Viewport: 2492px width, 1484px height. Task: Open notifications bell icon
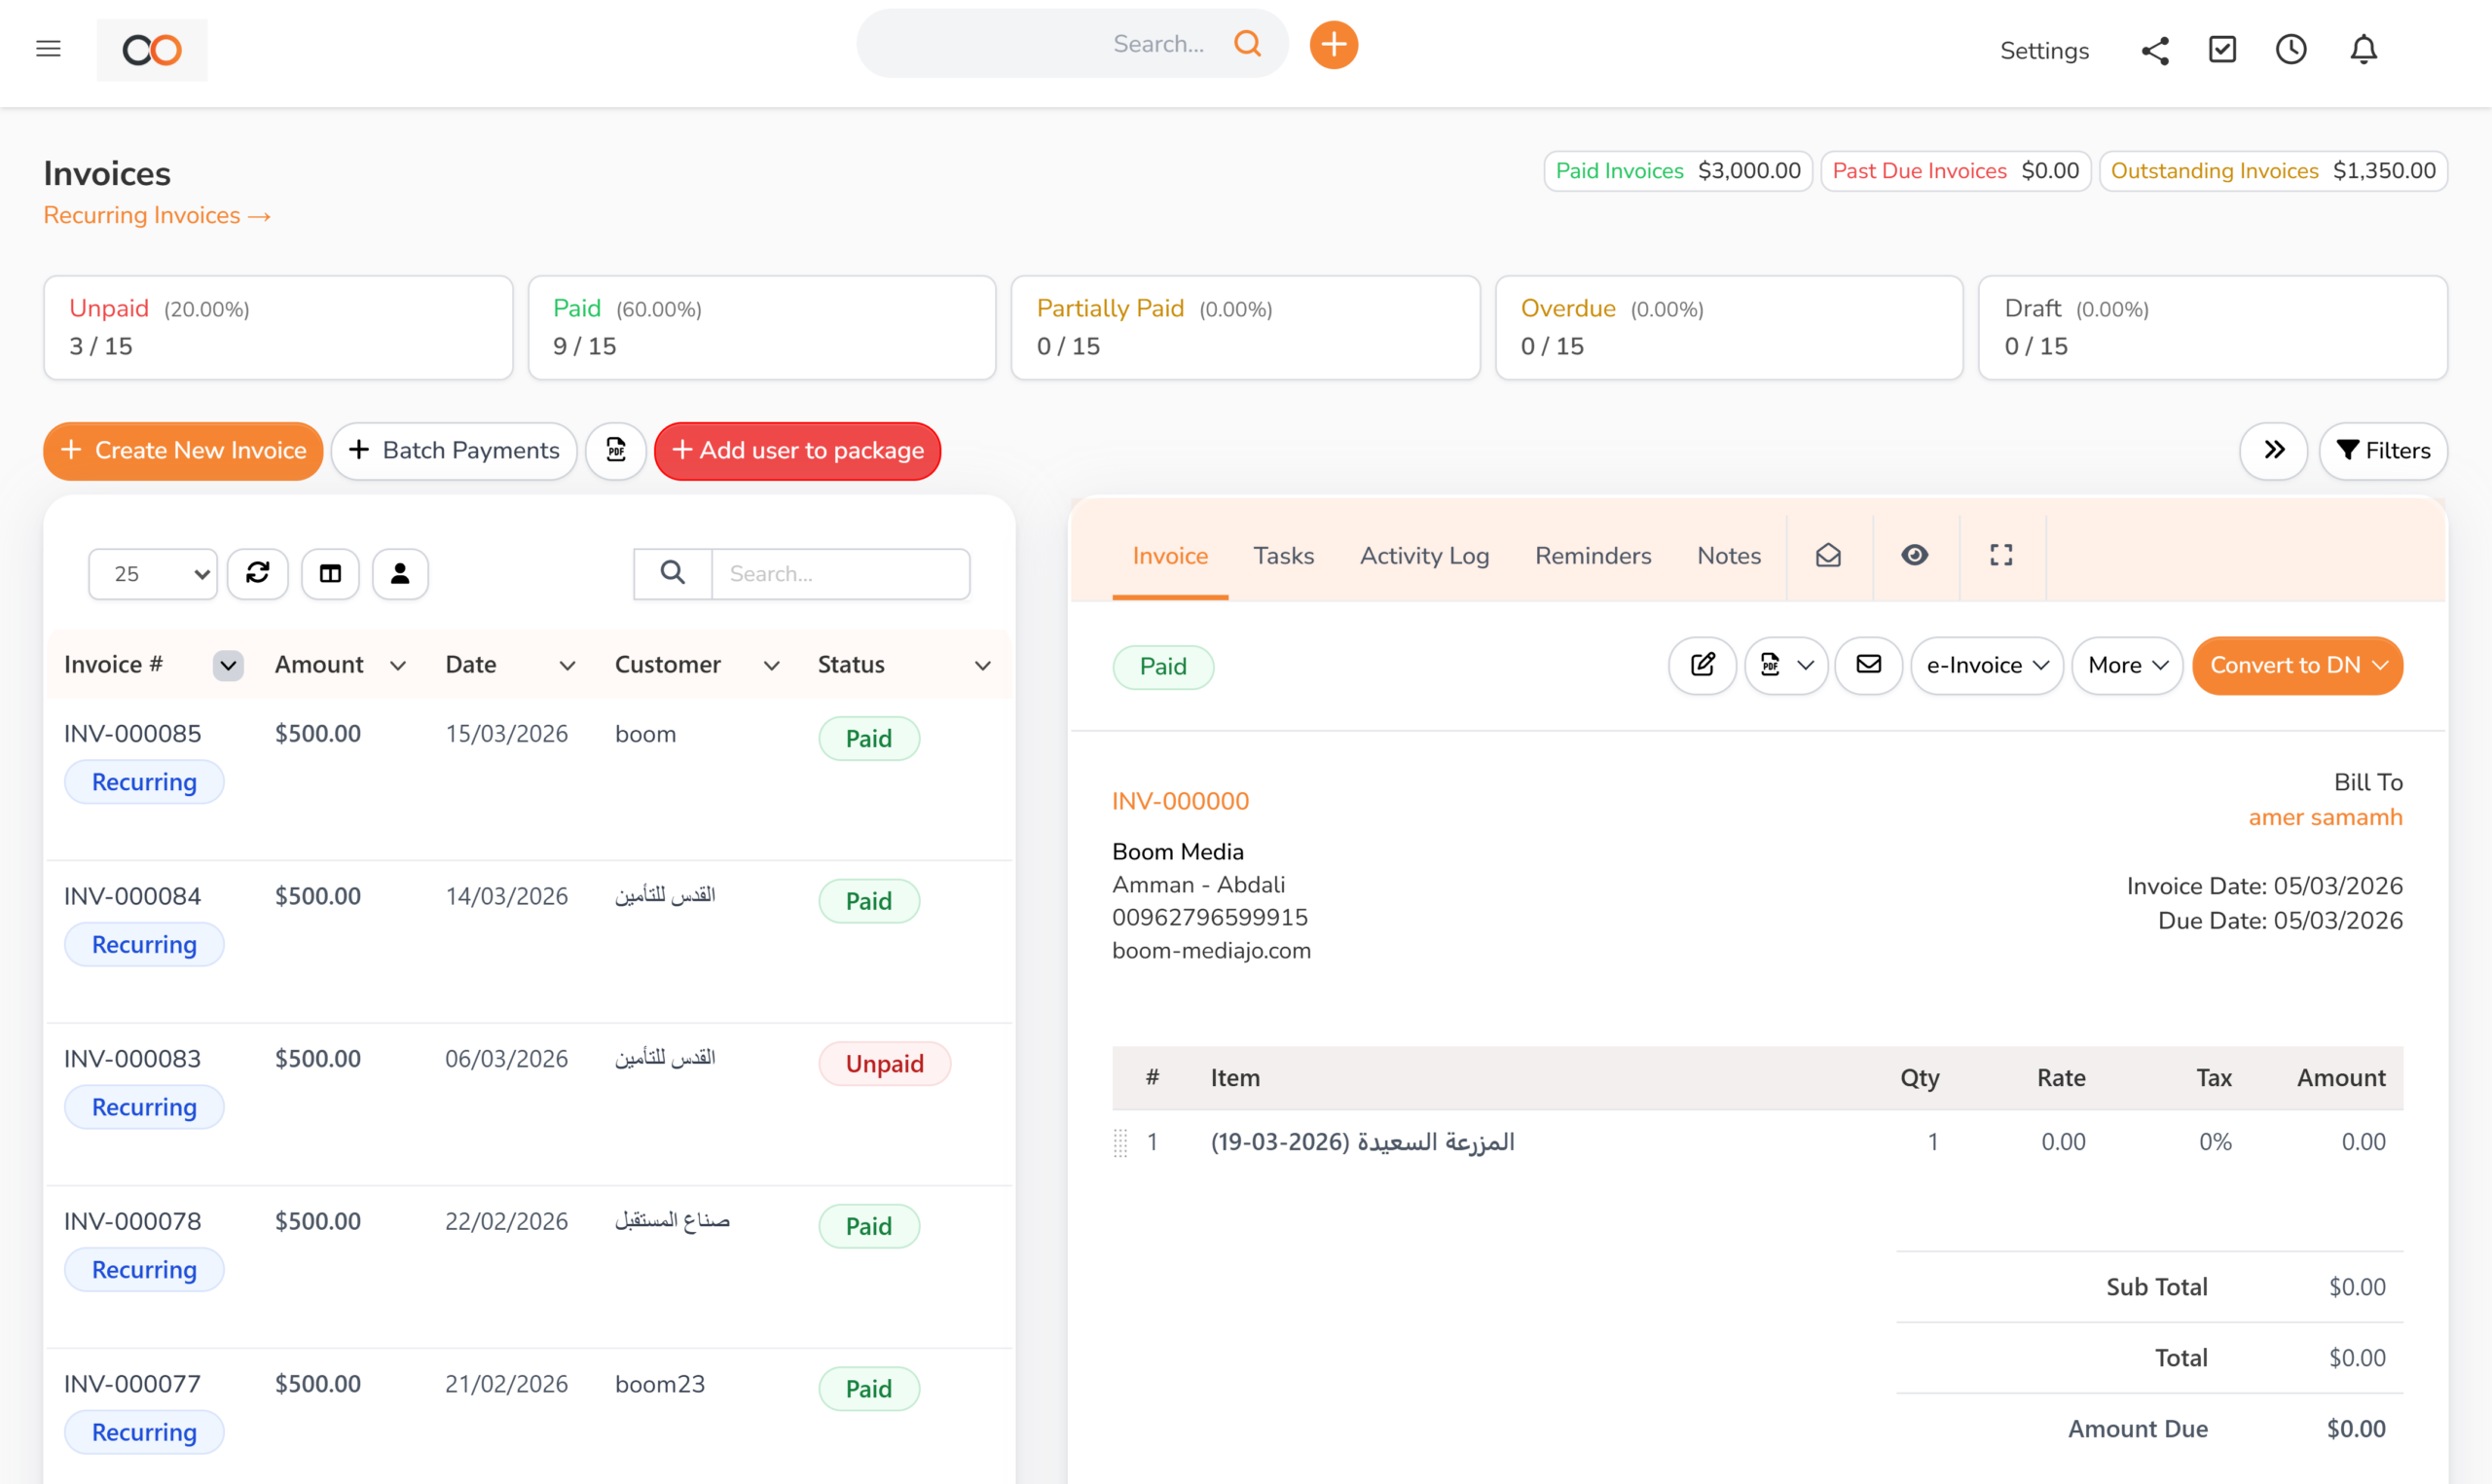2363,50
